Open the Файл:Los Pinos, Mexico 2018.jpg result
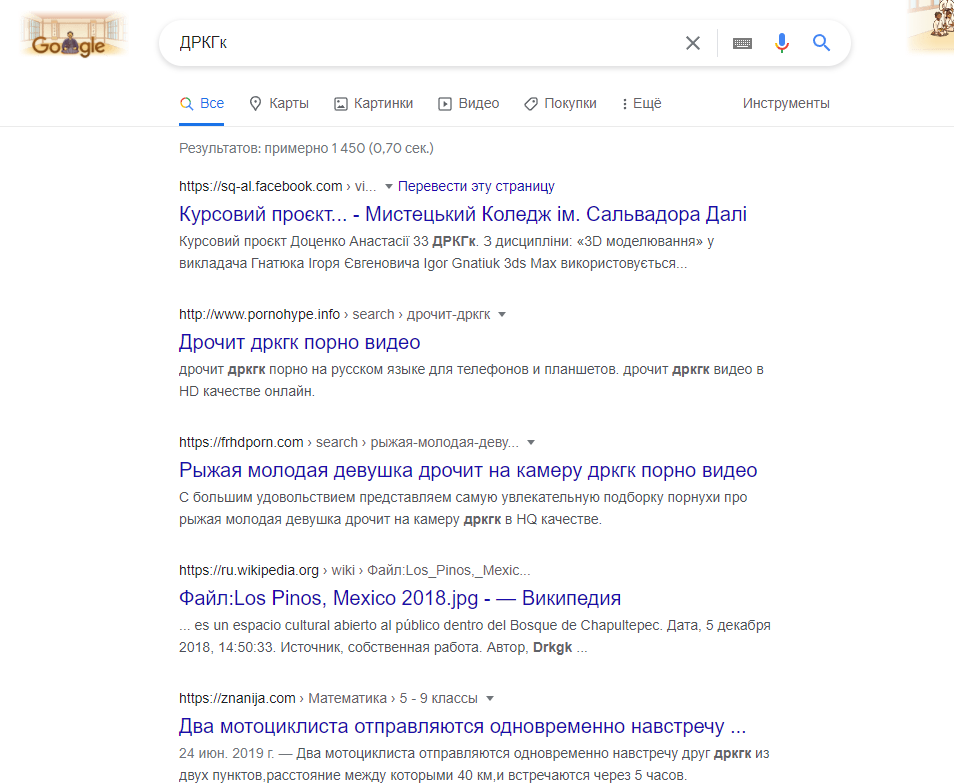 (x=400, y=598)
